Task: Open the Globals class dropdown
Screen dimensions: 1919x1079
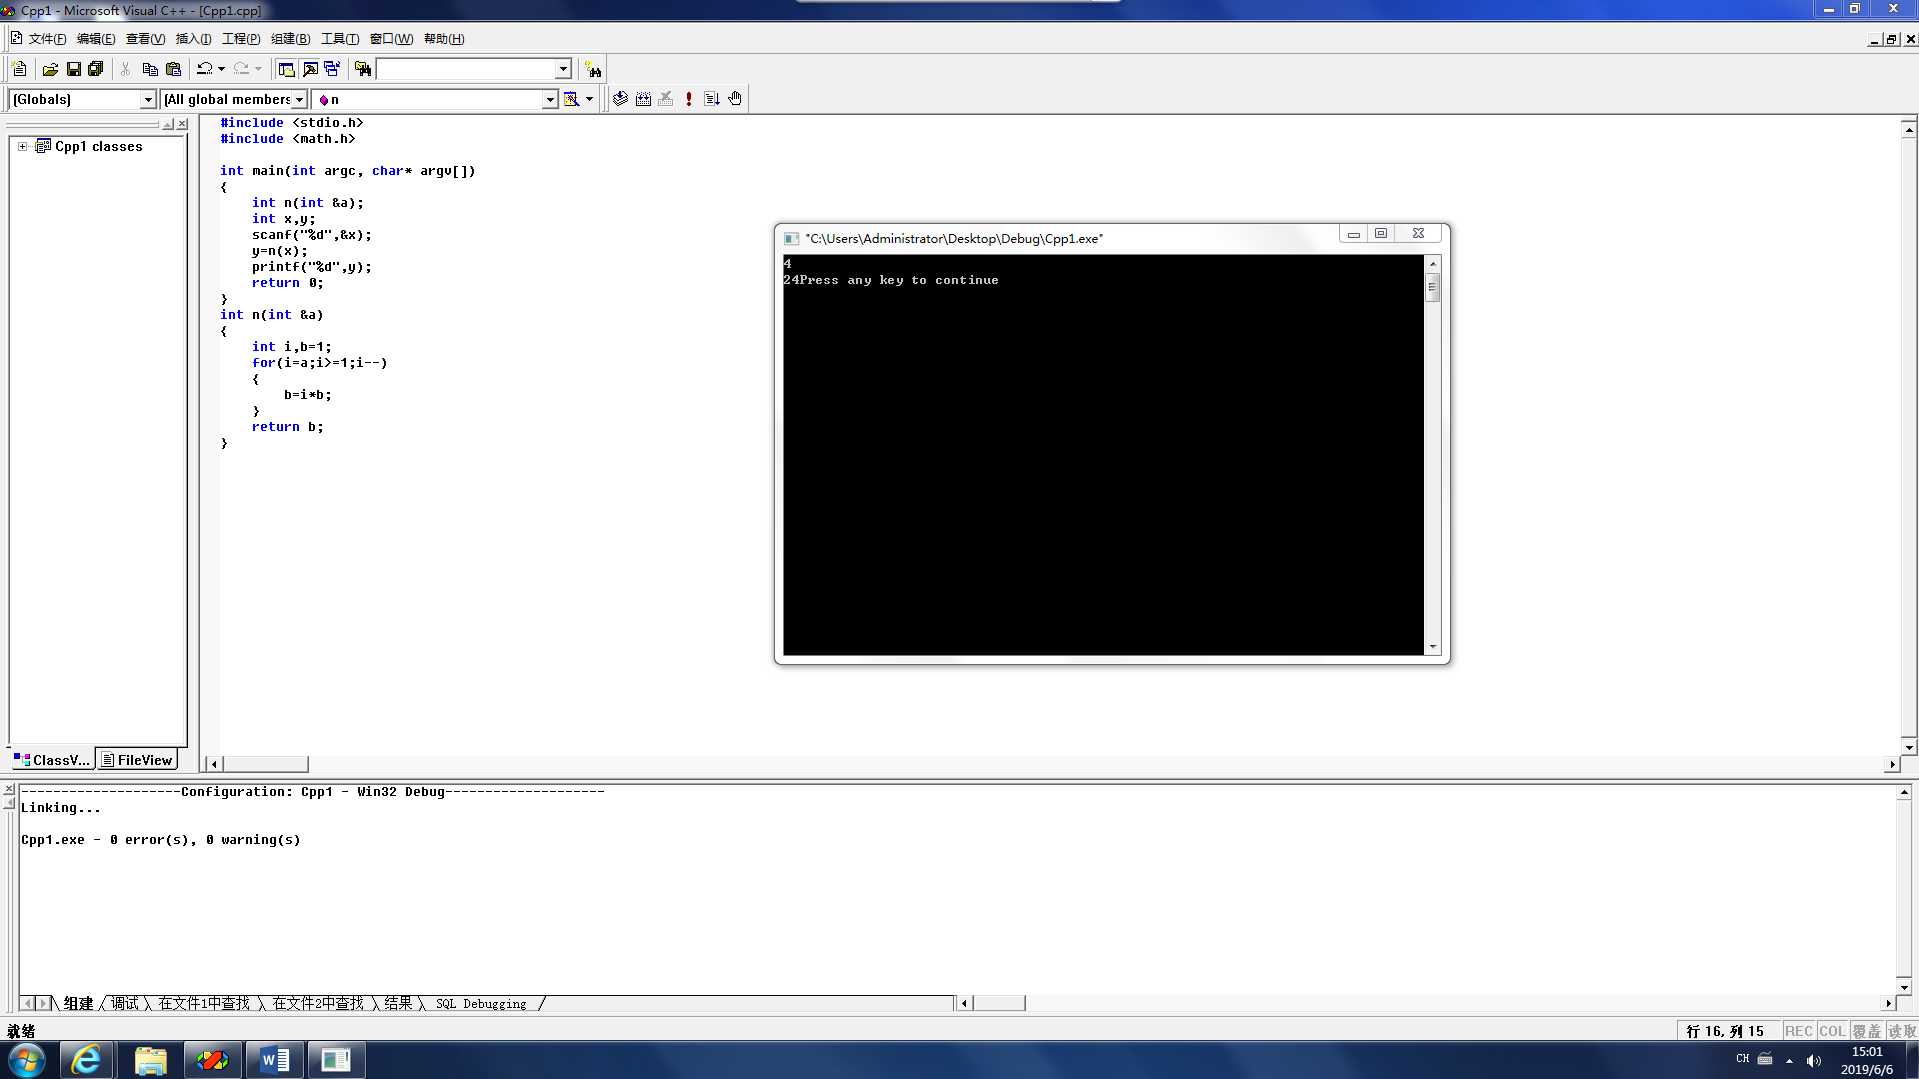Action: coord(148,99)
